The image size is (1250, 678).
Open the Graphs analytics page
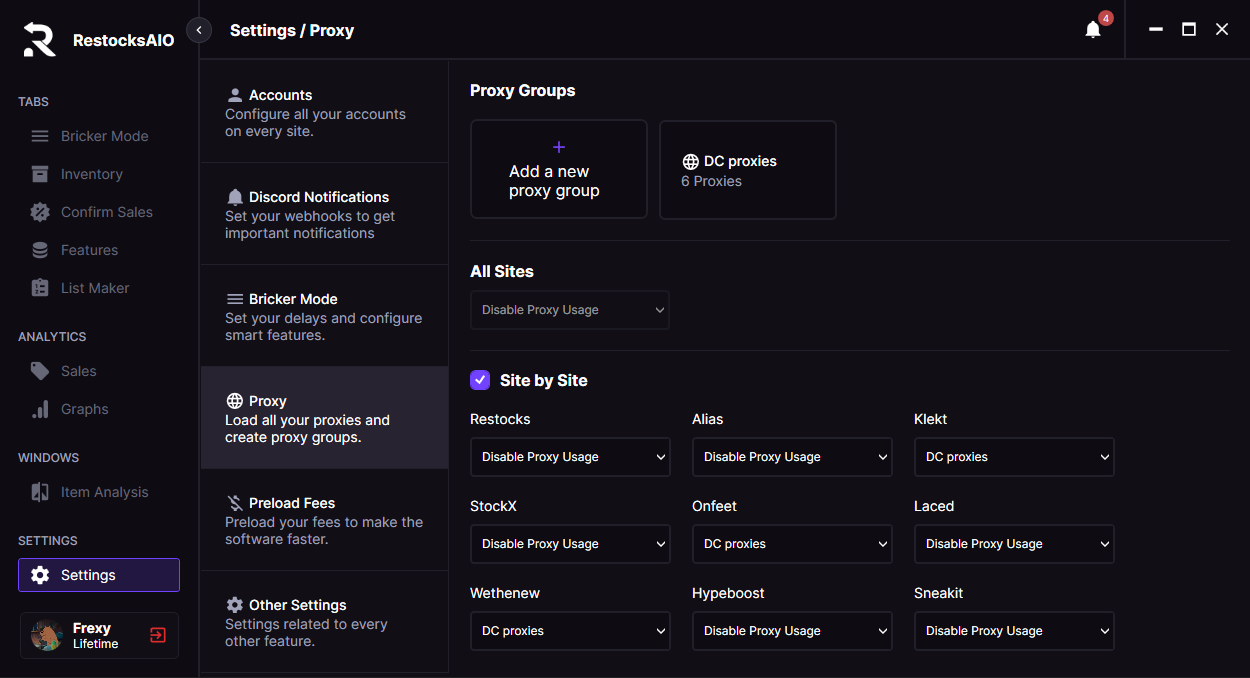pos(84,409)
